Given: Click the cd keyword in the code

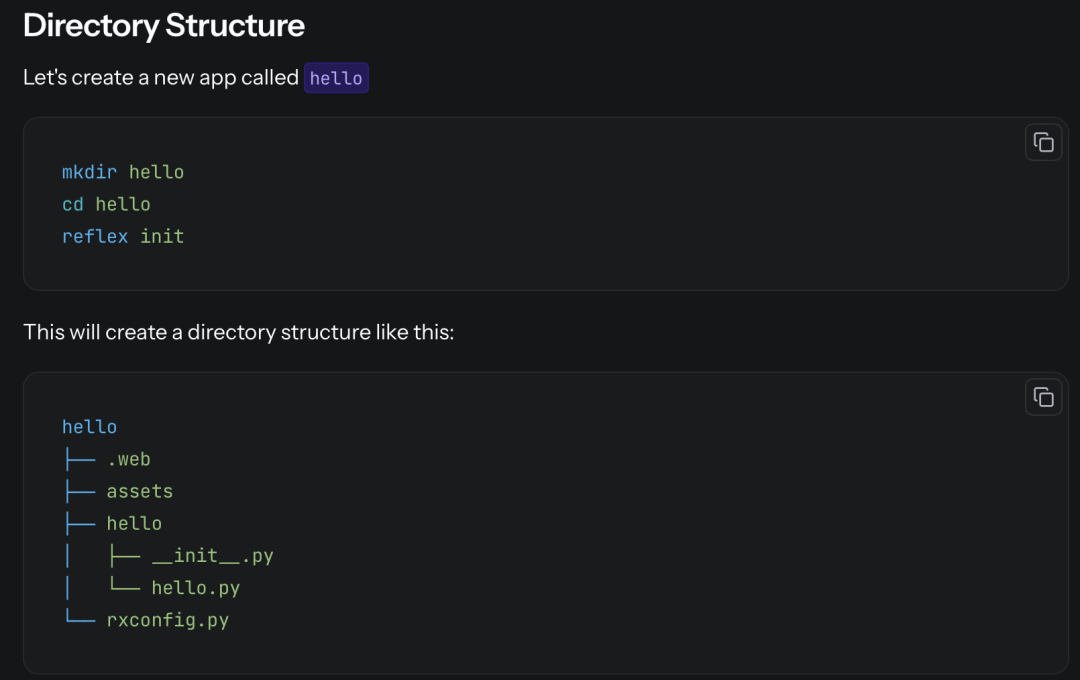Looking at the screenshot, I should [73, 204].
